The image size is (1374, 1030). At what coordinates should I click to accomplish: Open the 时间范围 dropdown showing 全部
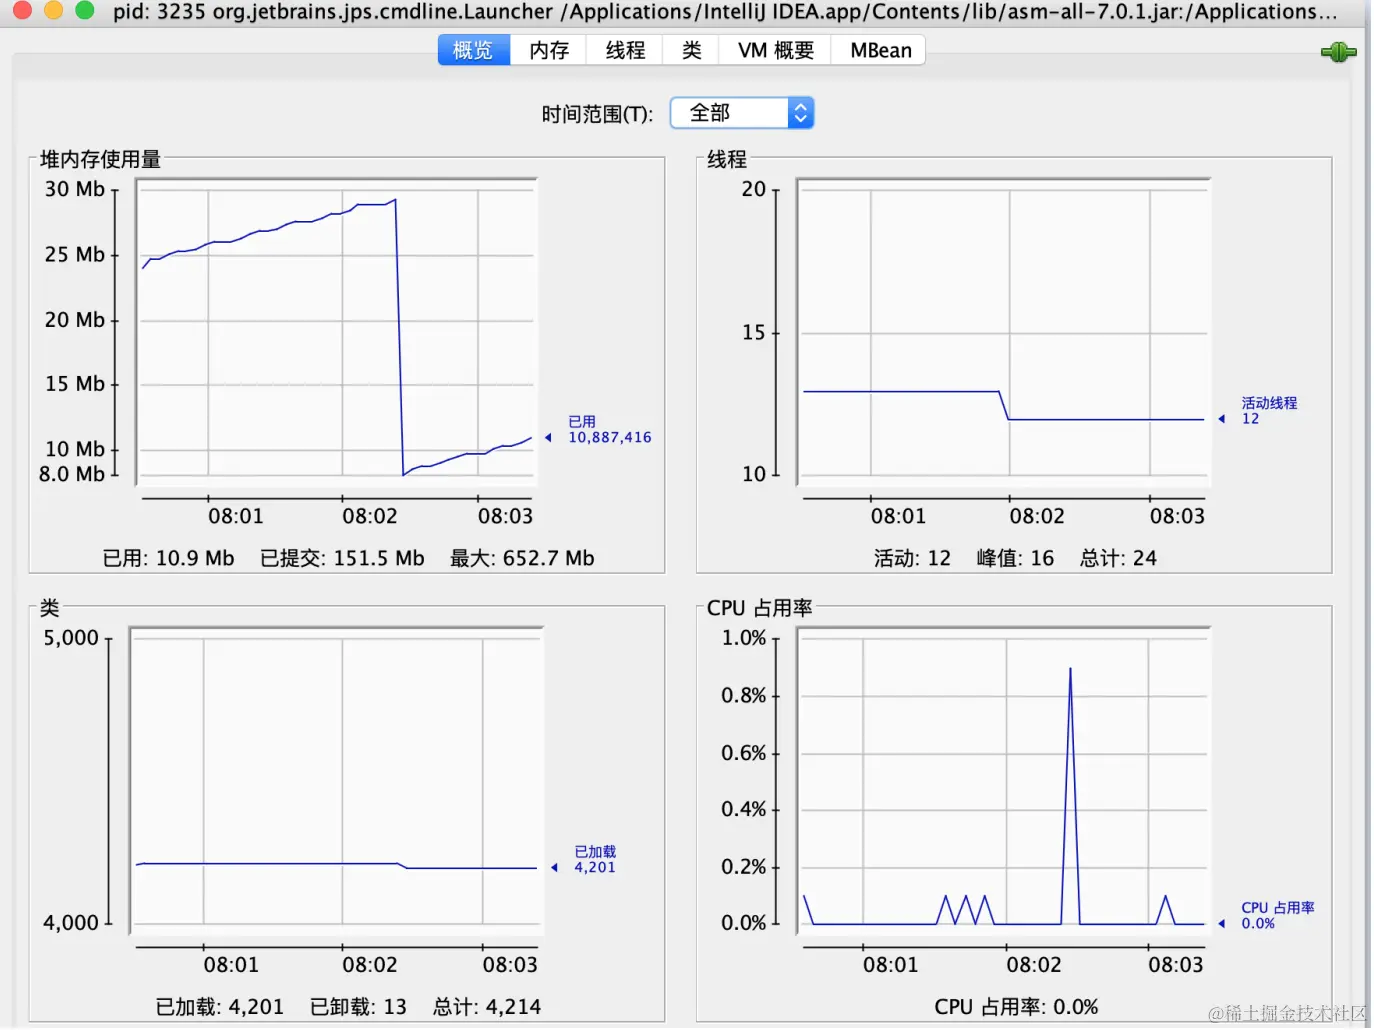742,113
